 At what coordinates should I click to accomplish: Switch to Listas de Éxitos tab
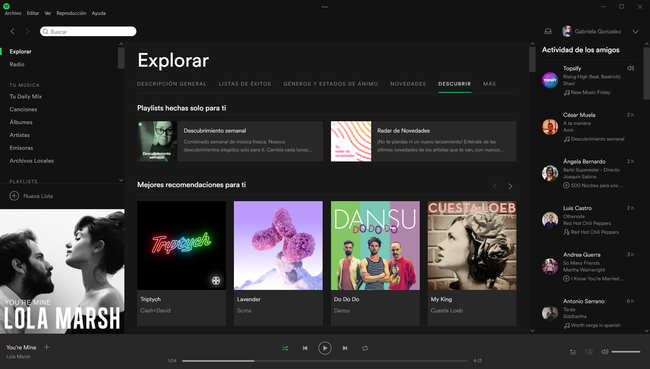(x=245, y=84)
